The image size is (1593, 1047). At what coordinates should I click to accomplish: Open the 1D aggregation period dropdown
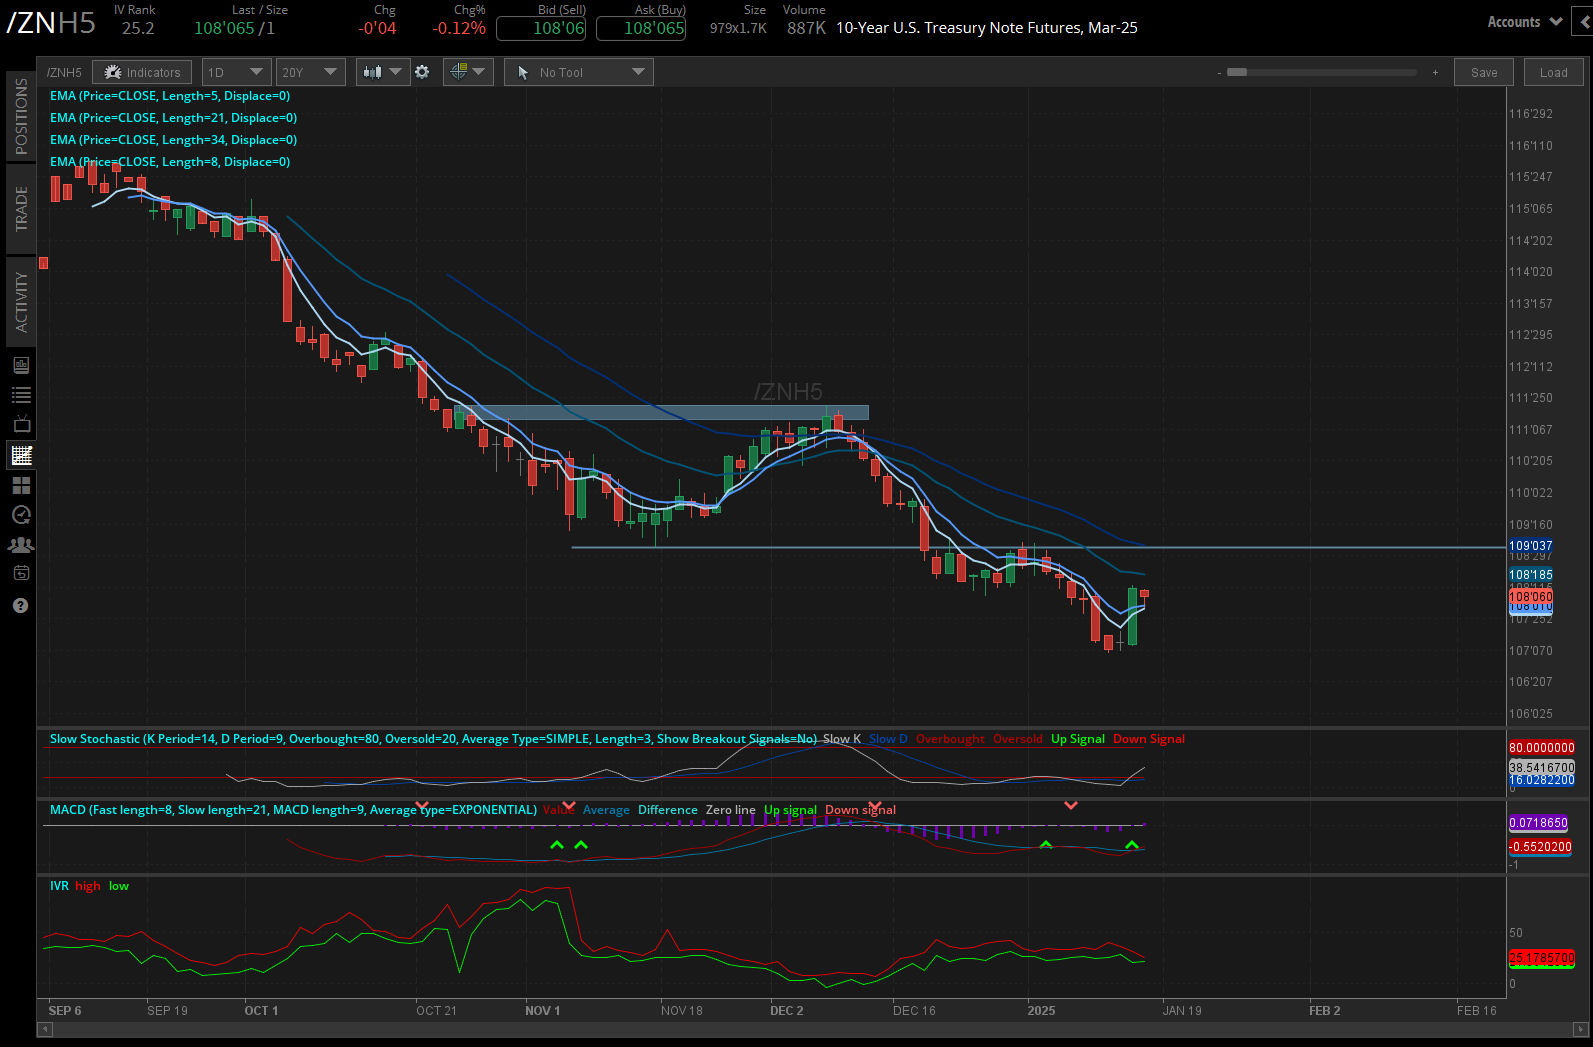click(236, 72)
